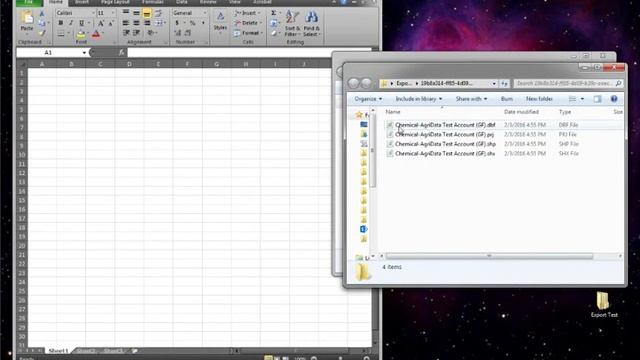Click the Percent Style icon
The height and width of the screenshot is (360, 640).
[192, 23]
